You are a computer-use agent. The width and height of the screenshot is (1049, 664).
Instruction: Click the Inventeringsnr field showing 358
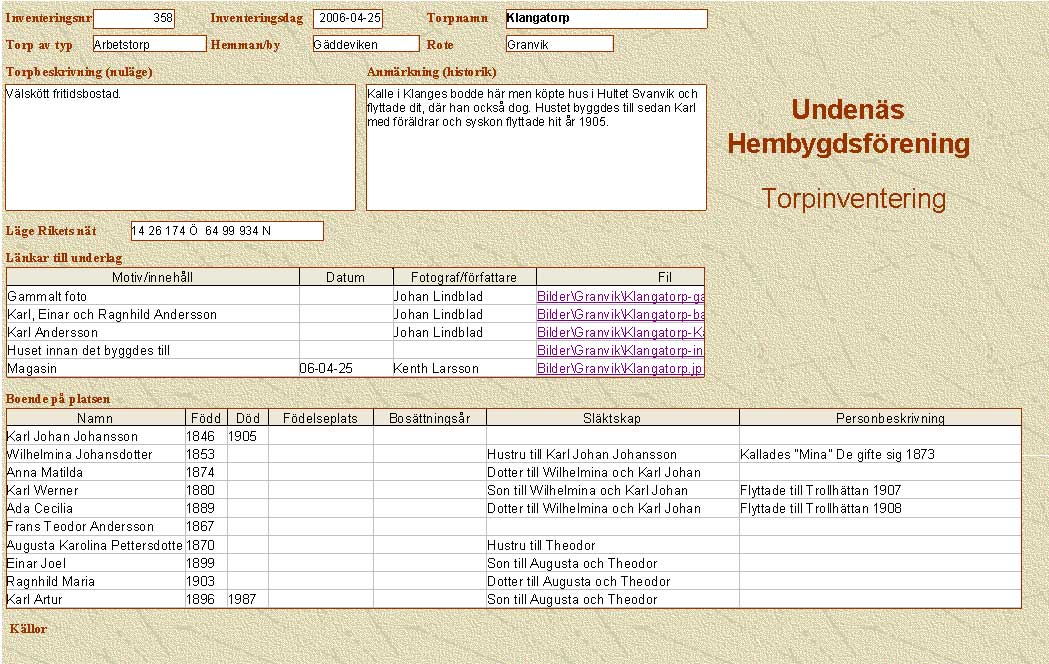pyautogui.click(x=133, y=19)
